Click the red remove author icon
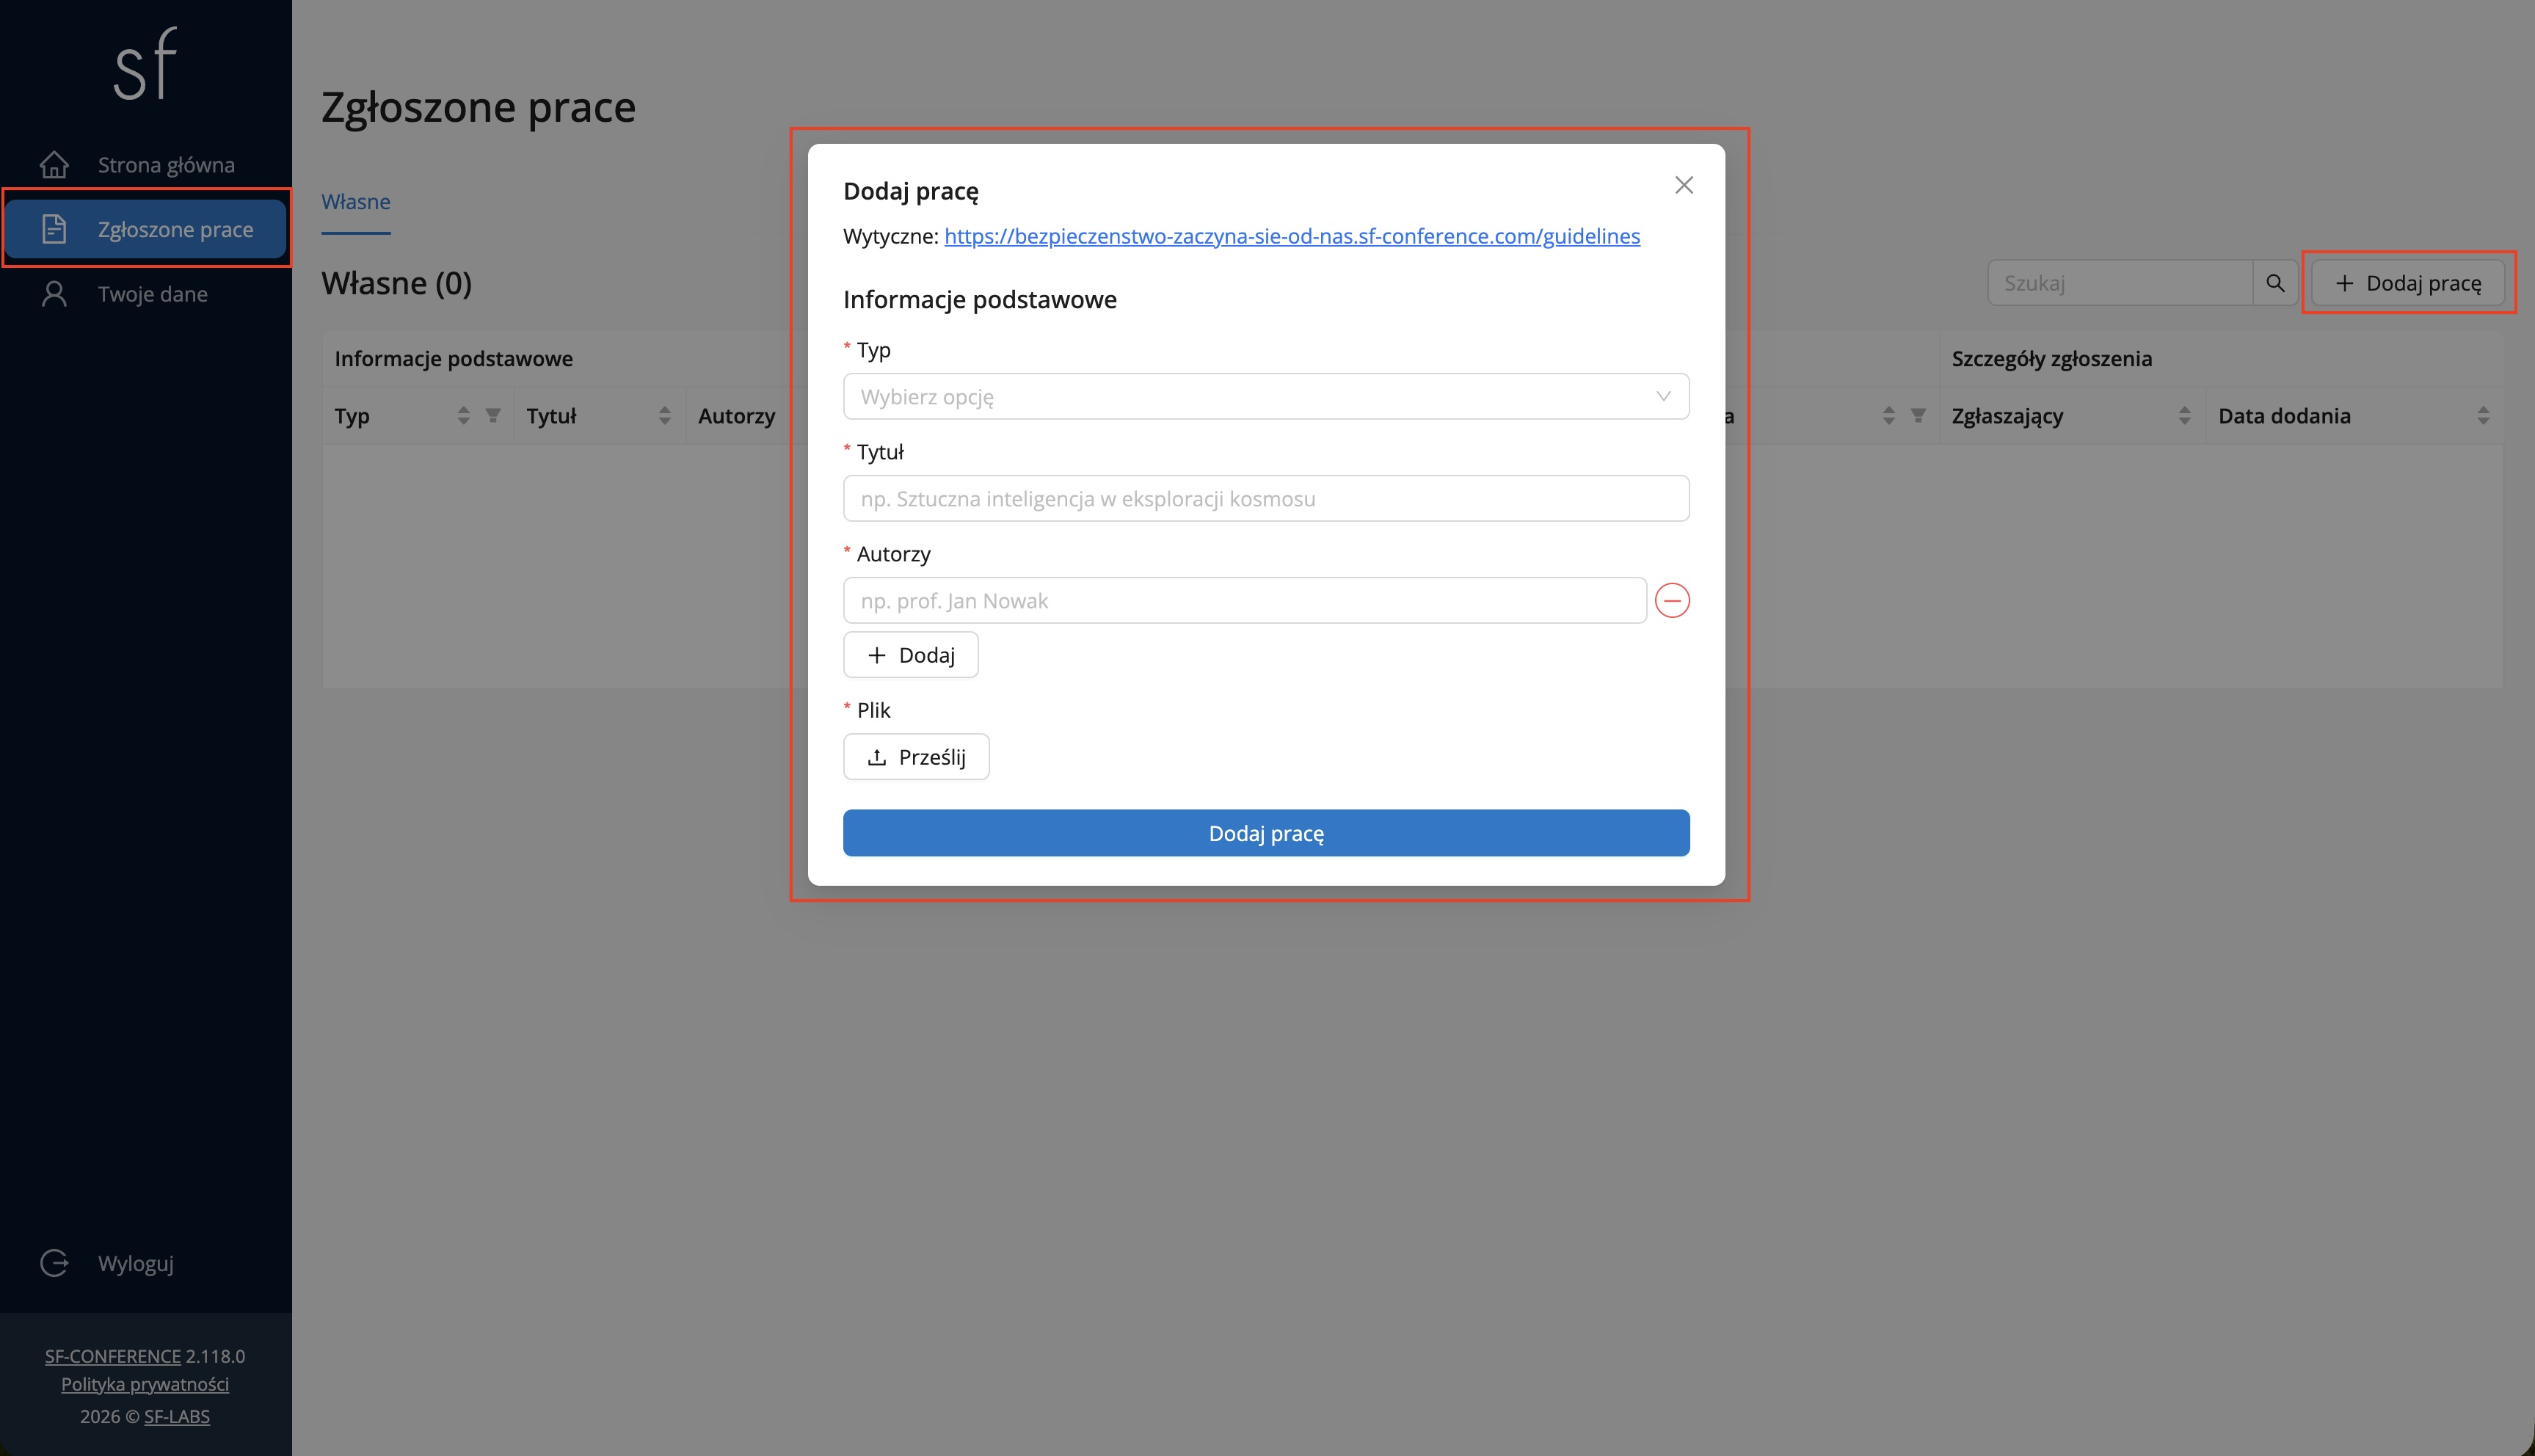This screenshot has width=2535, height=1456. (1672, 600)
